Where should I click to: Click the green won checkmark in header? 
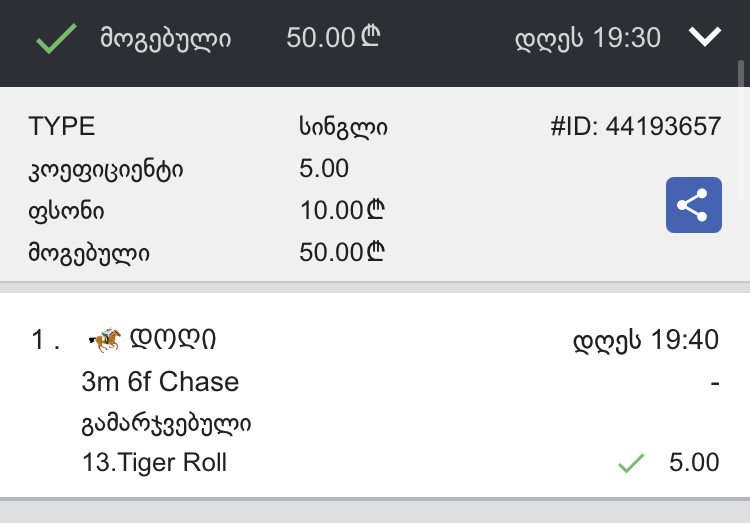[56, 39]
